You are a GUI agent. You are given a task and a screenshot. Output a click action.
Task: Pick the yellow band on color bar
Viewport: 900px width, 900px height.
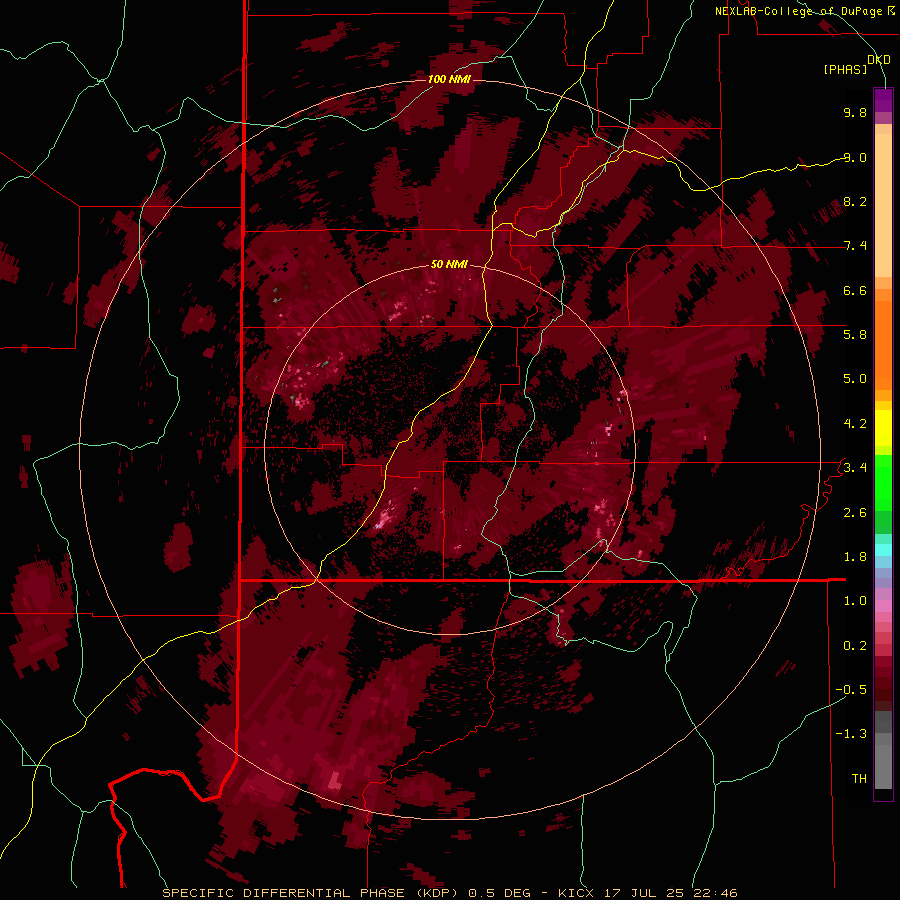coord(883,428)
